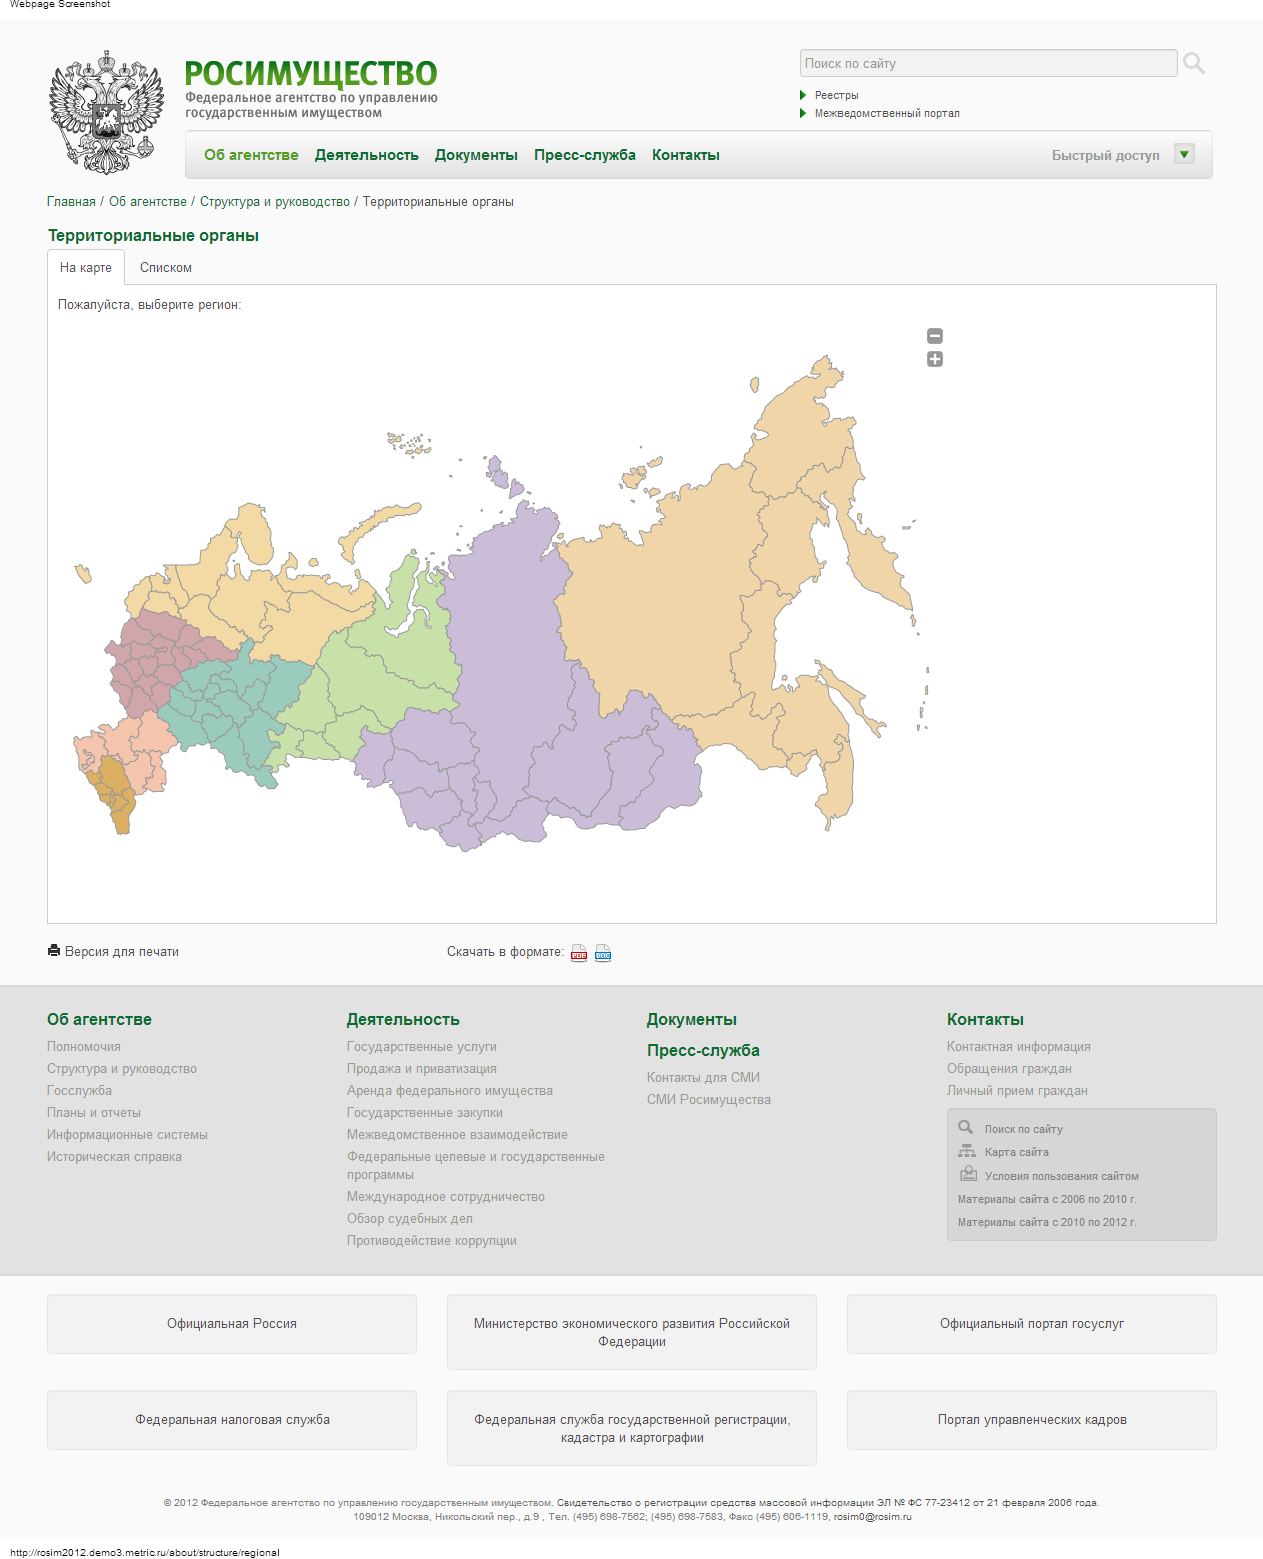Click the map zoom out minus icon
This screenshot has height=1559, width=1263.
pyautogui.click(x=935, y=336)
